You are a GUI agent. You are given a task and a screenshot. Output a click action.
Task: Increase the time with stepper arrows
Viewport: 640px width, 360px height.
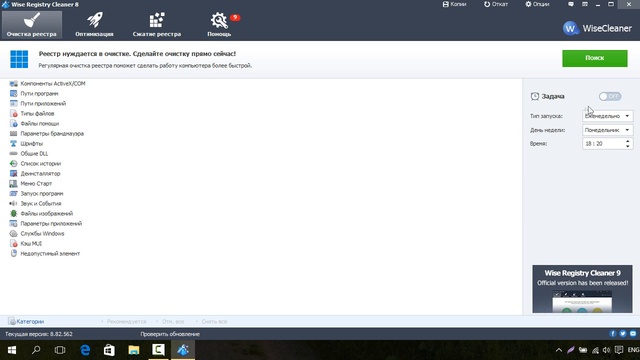628,141
